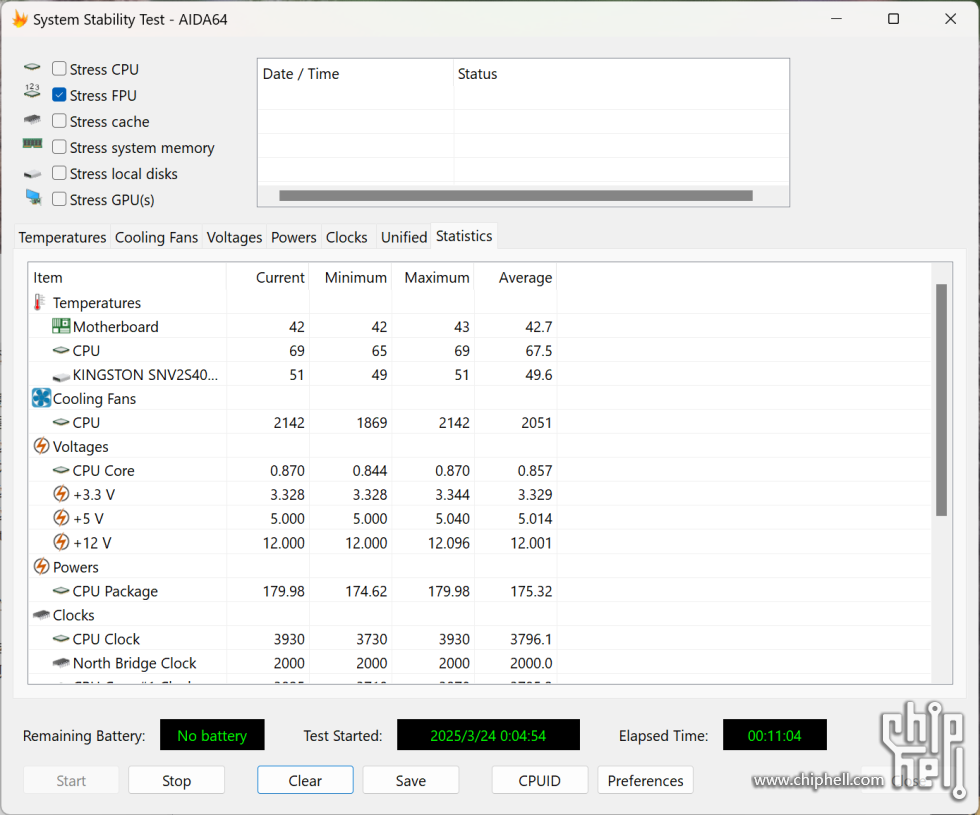Click the Statistics tab
This screenshot has width=980, height=815.
pos(464,236)
